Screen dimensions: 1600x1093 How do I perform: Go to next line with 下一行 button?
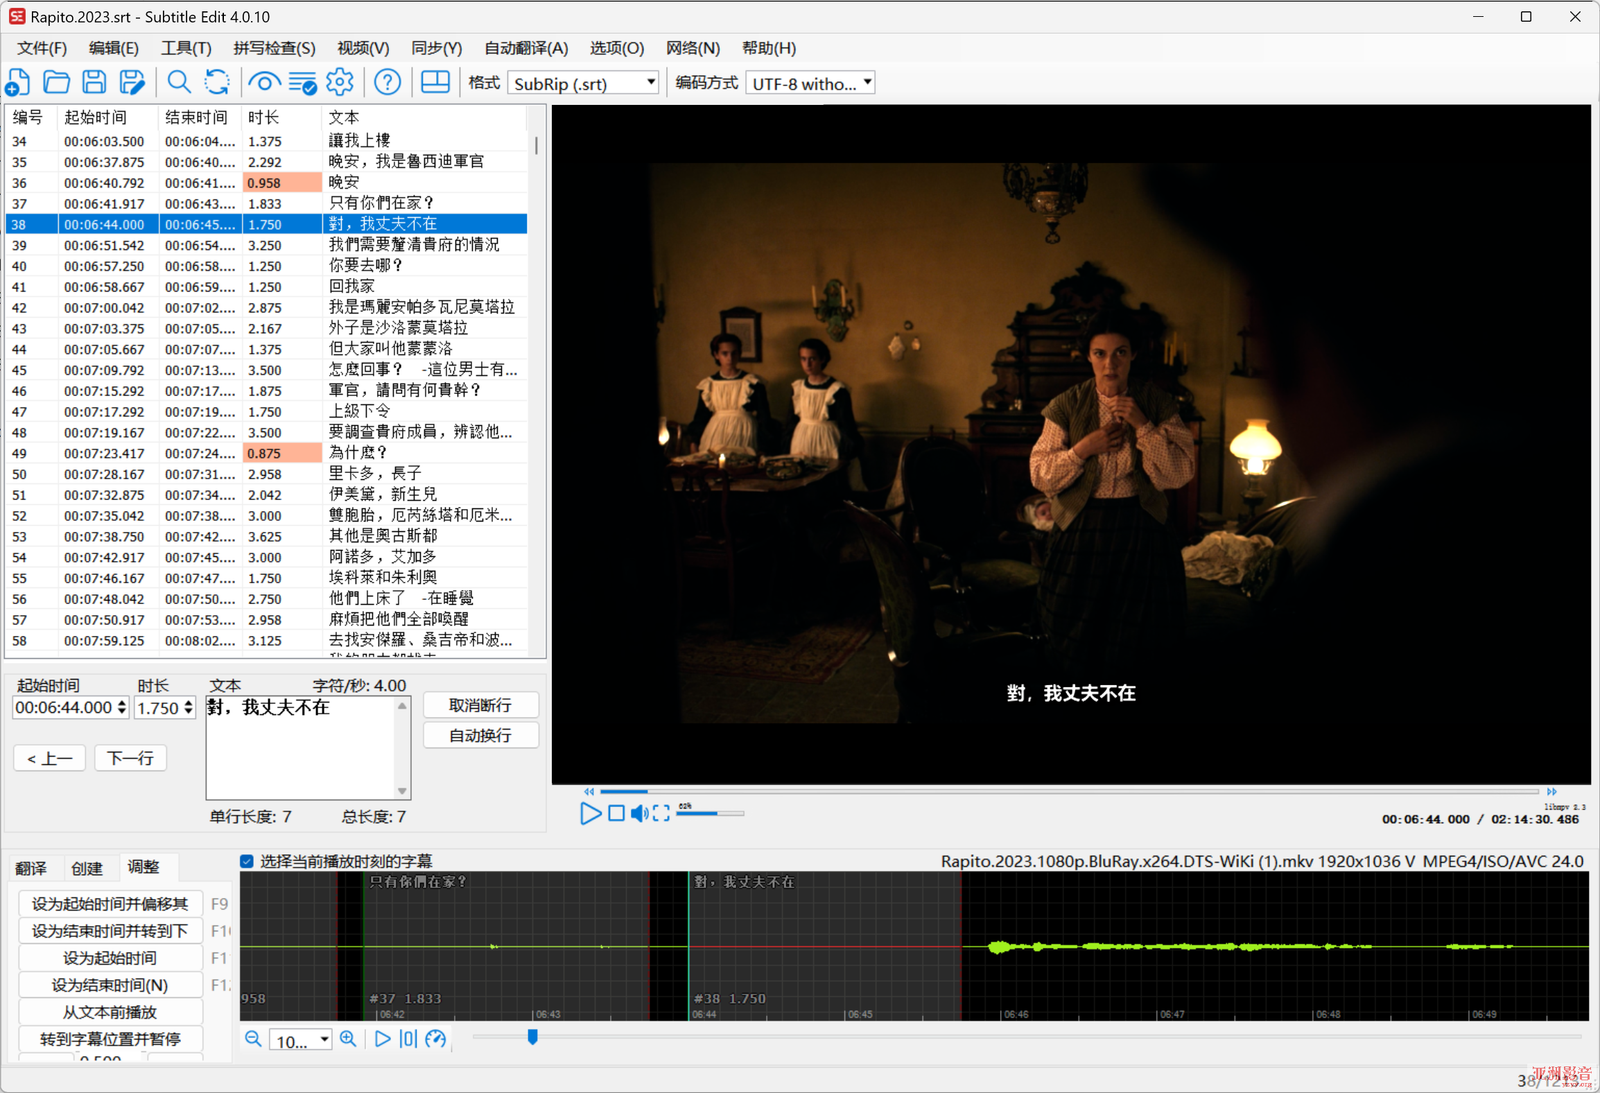coord(130,758)
